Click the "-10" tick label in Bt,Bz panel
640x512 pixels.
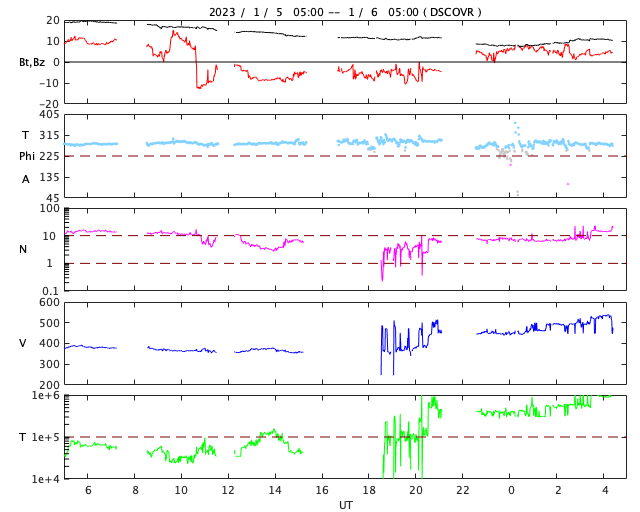pos(49,83)
